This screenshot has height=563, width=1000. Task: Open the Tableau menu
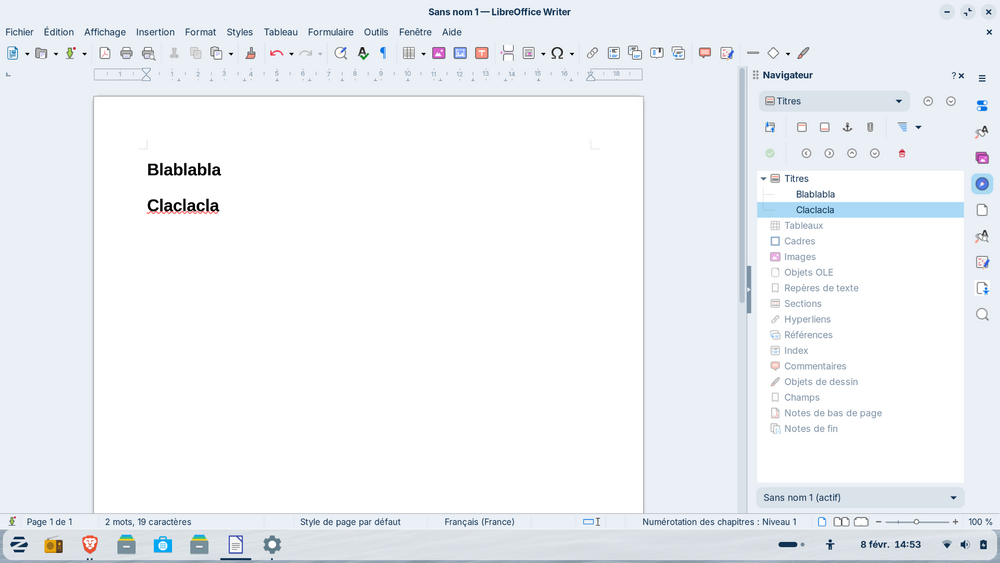280,32
